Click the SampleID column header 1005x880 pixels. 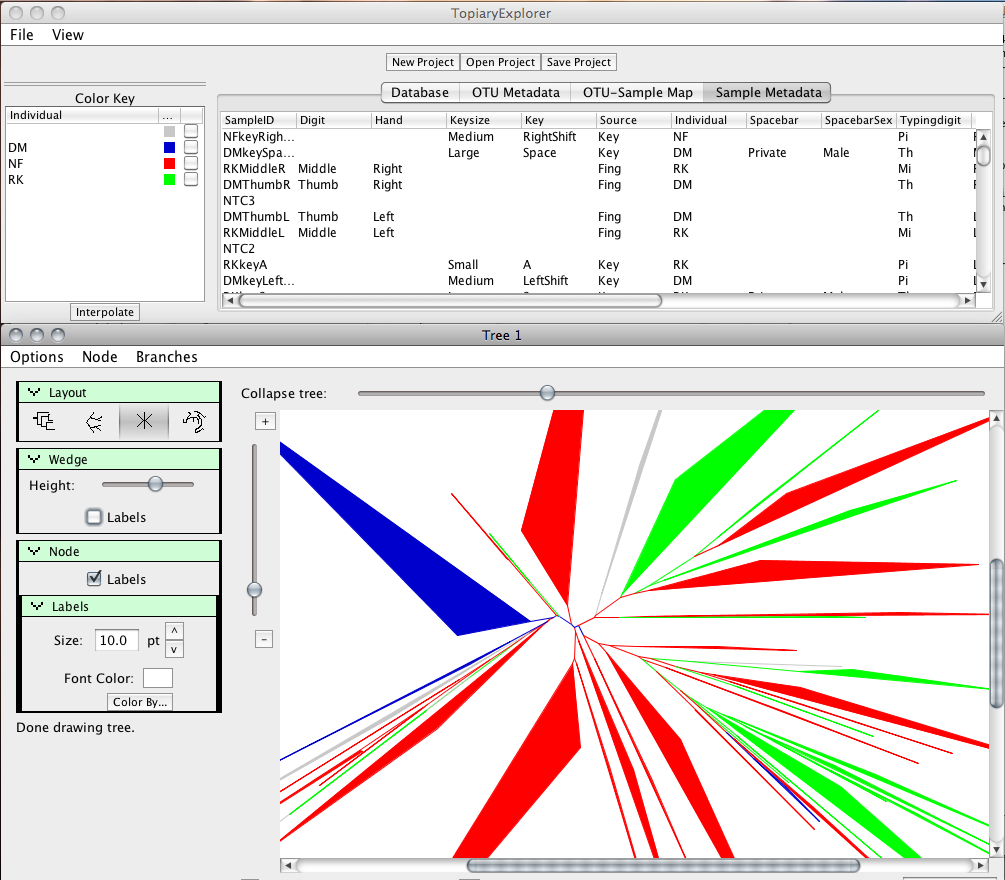(x=259, y=120)
